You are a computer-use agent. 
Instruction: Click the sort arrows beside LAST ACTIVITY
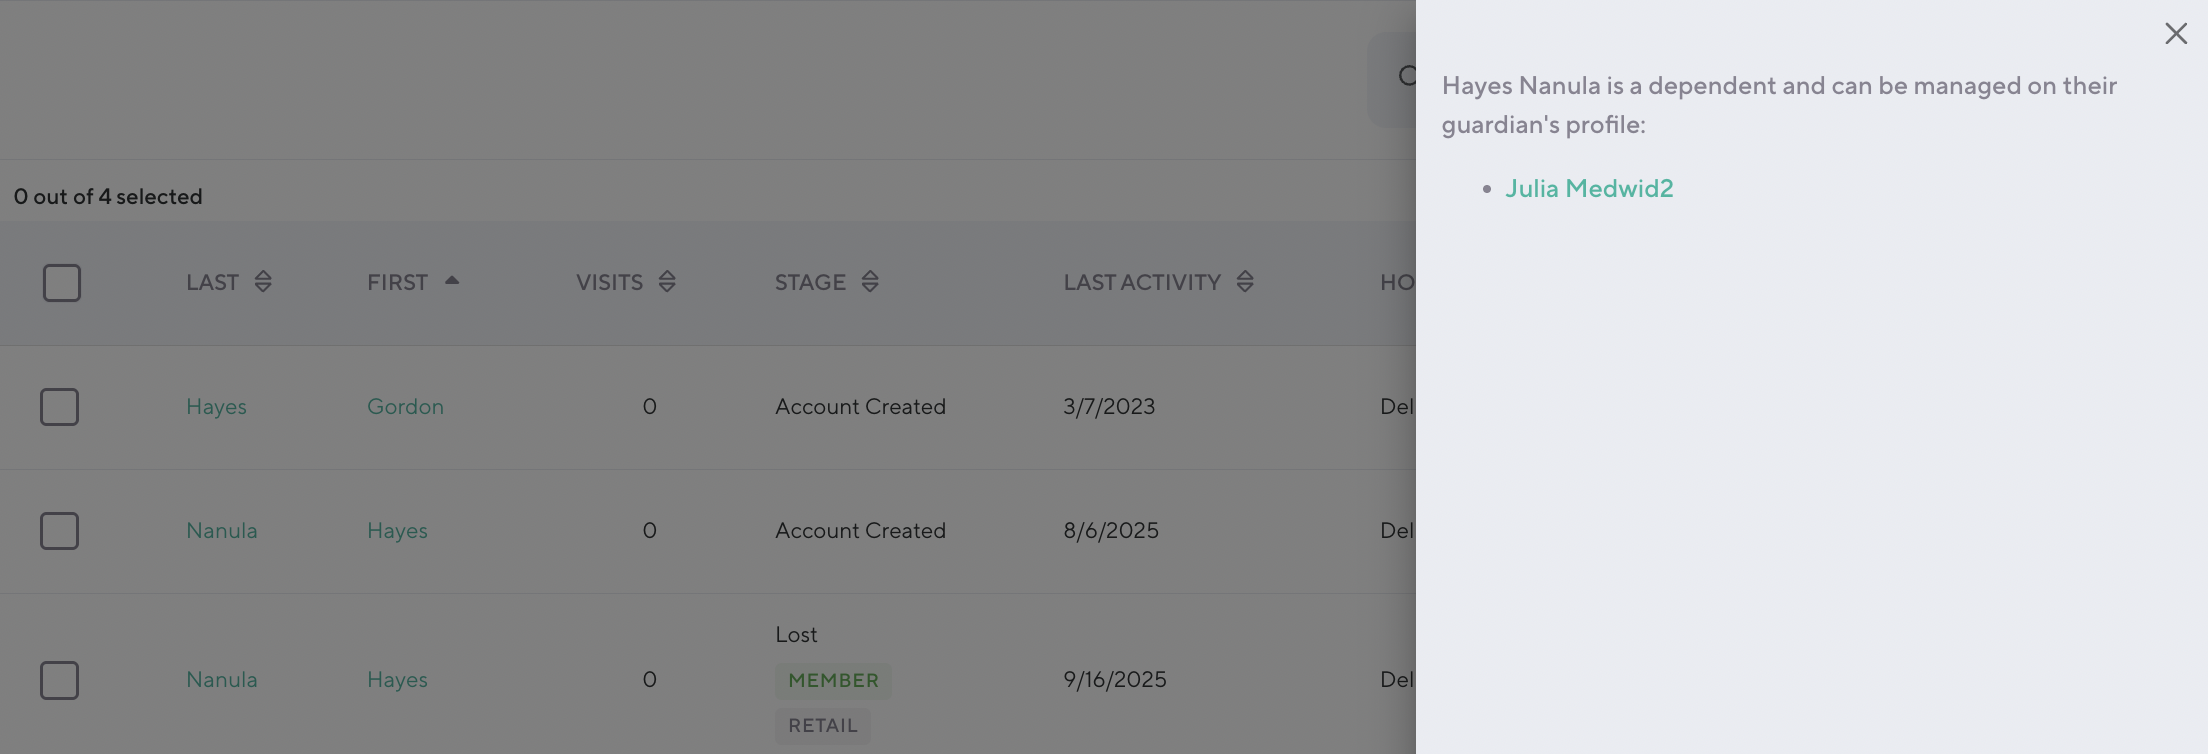coord(1245,282)
